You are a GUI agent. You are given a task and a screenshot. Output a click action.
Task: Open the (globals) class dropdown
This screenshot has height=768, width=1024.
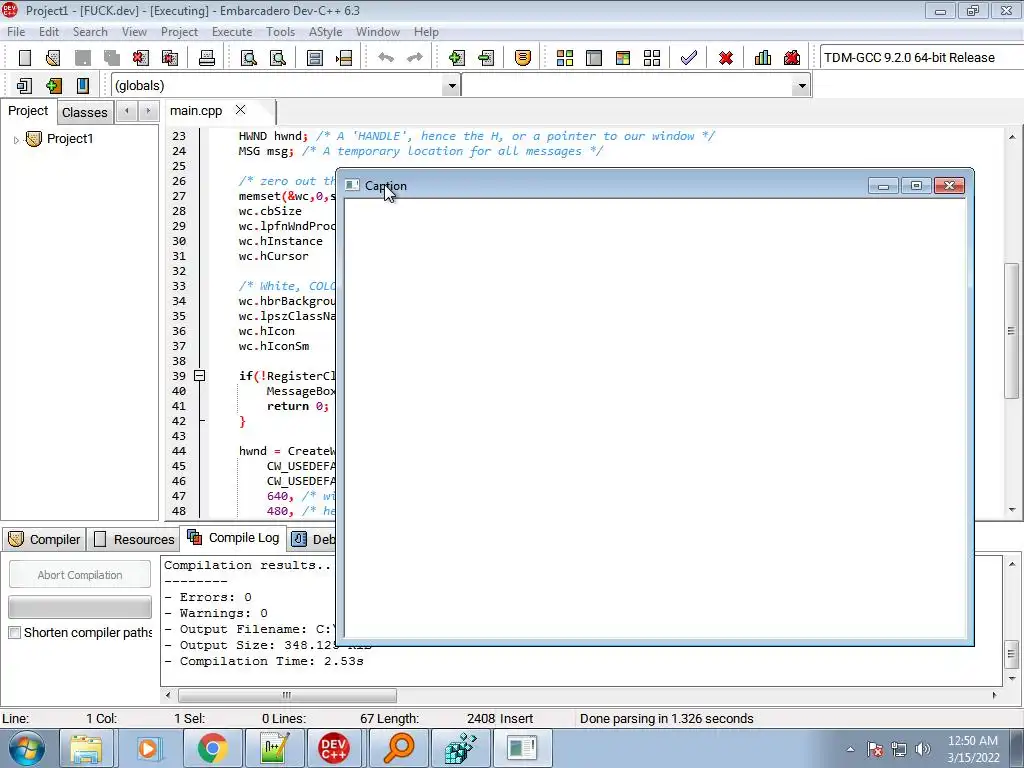pos(451,86)
